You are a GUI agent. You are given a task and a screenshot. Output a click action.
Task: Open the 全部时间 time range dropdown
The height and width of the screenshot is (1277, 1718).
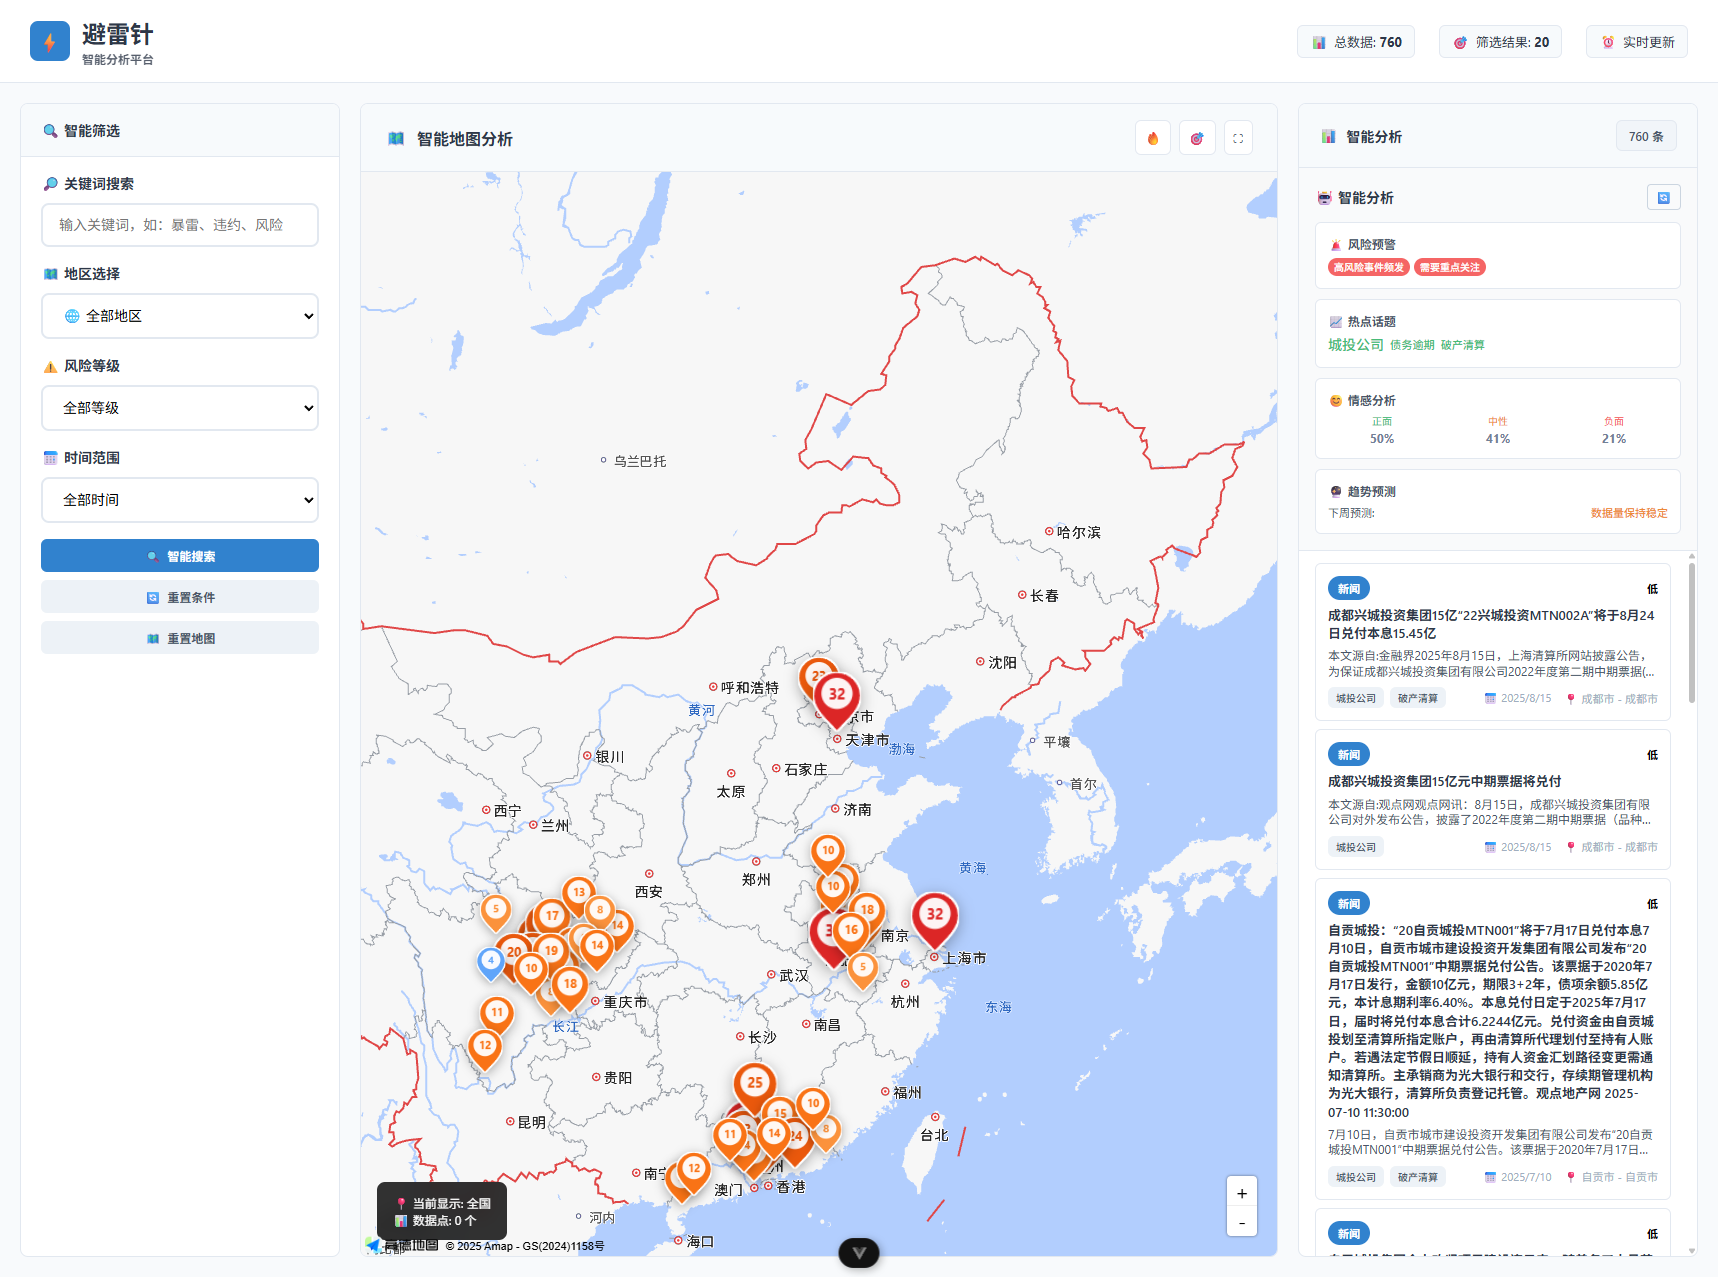(180, 500)
